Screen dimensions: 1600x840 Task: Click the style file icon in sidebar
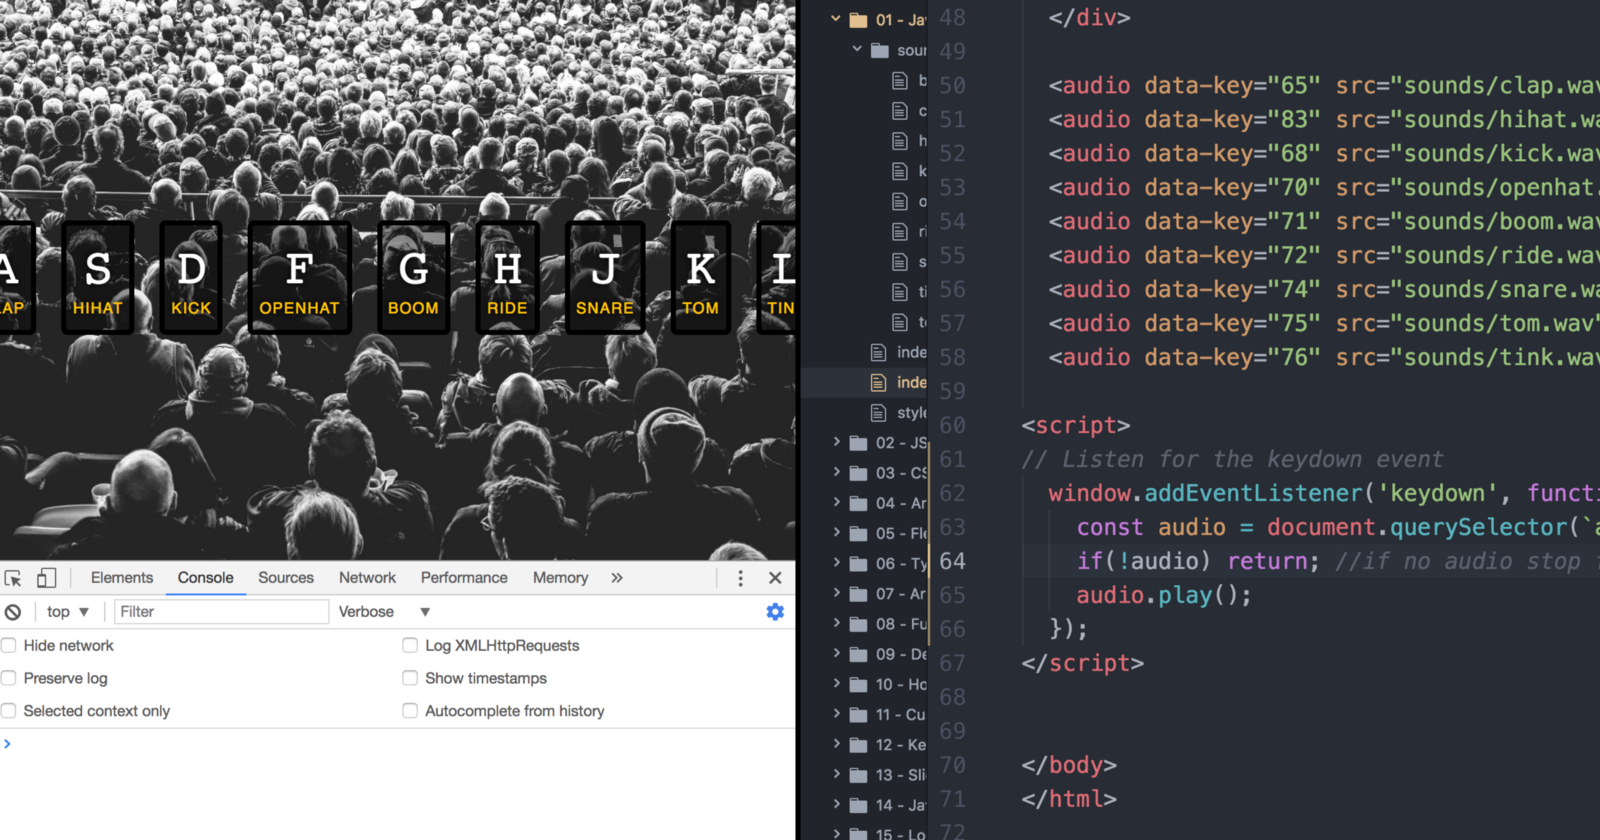[879, 413]
